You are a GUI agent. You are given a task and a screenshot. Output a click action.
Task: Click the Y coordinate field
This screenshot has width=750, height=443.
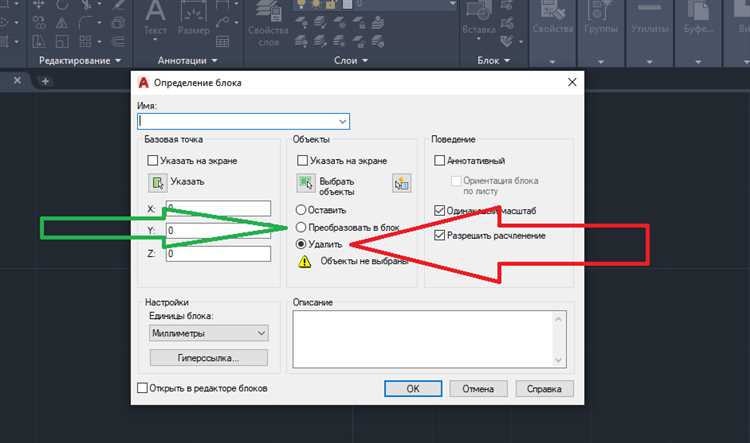218,231
